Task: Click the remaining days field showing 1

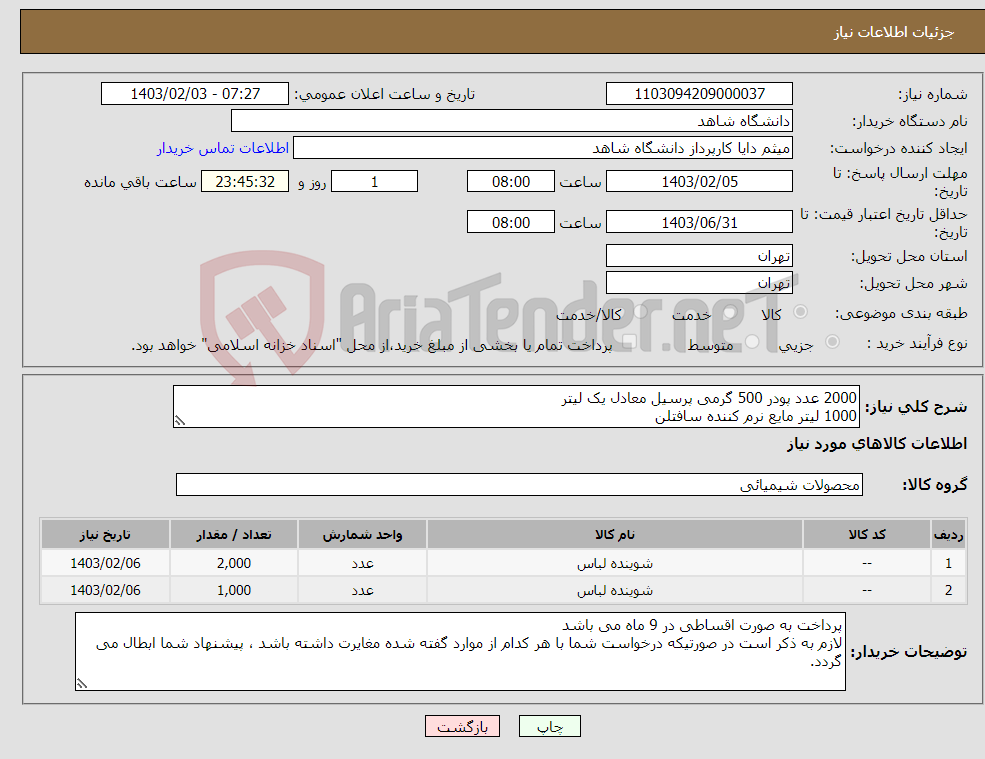Action: [x=374, y=182]
